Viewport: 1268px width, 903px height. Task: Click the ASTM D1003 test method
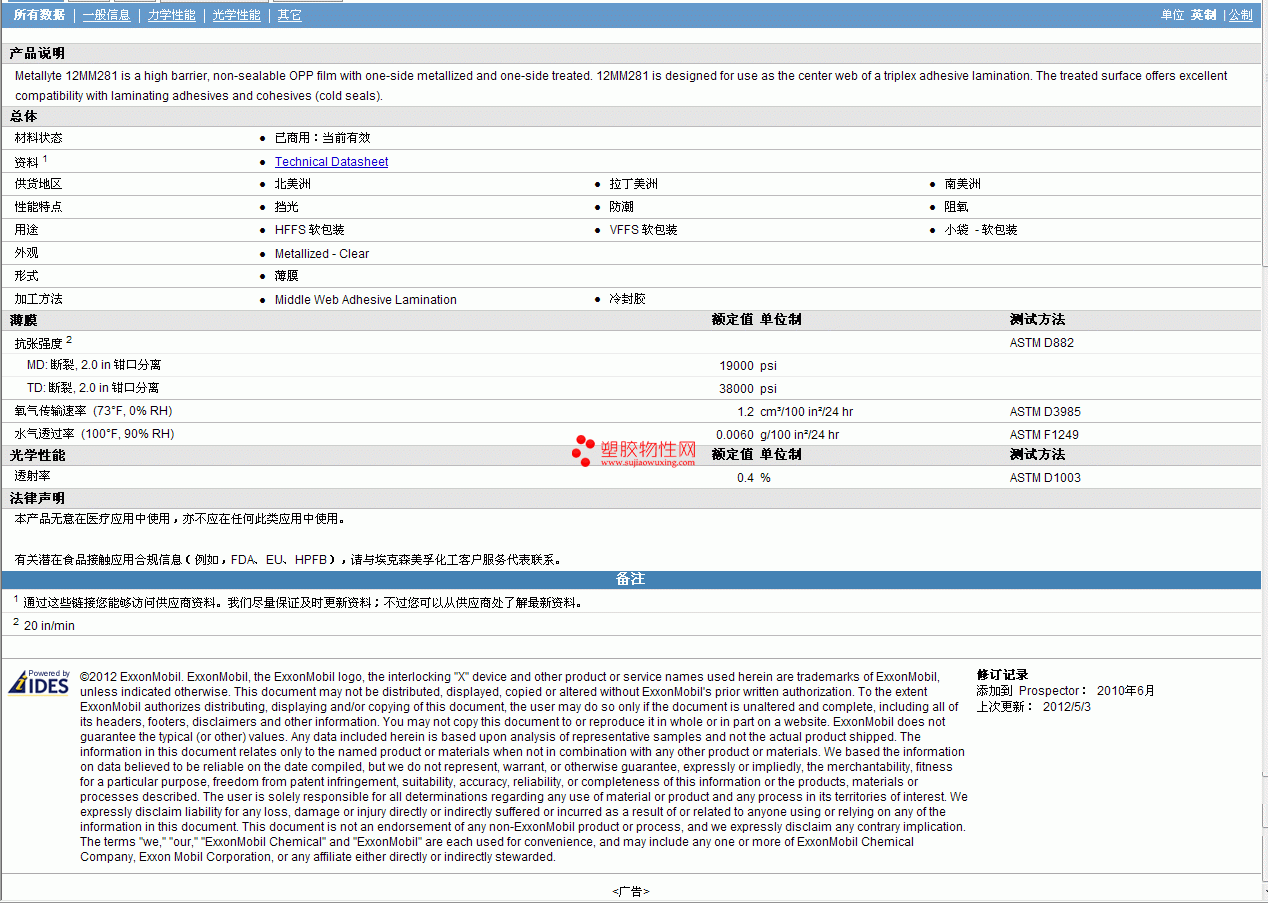1045,478
